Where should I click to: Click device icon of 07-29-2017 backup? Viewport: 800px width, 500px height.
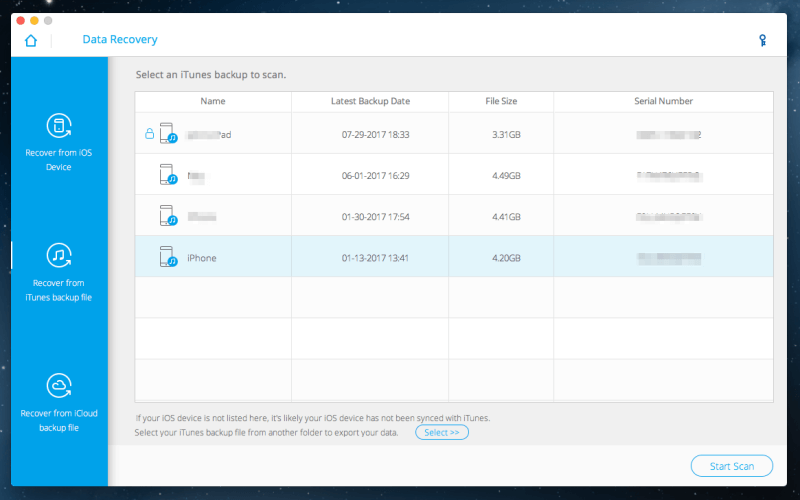point(168,134)
